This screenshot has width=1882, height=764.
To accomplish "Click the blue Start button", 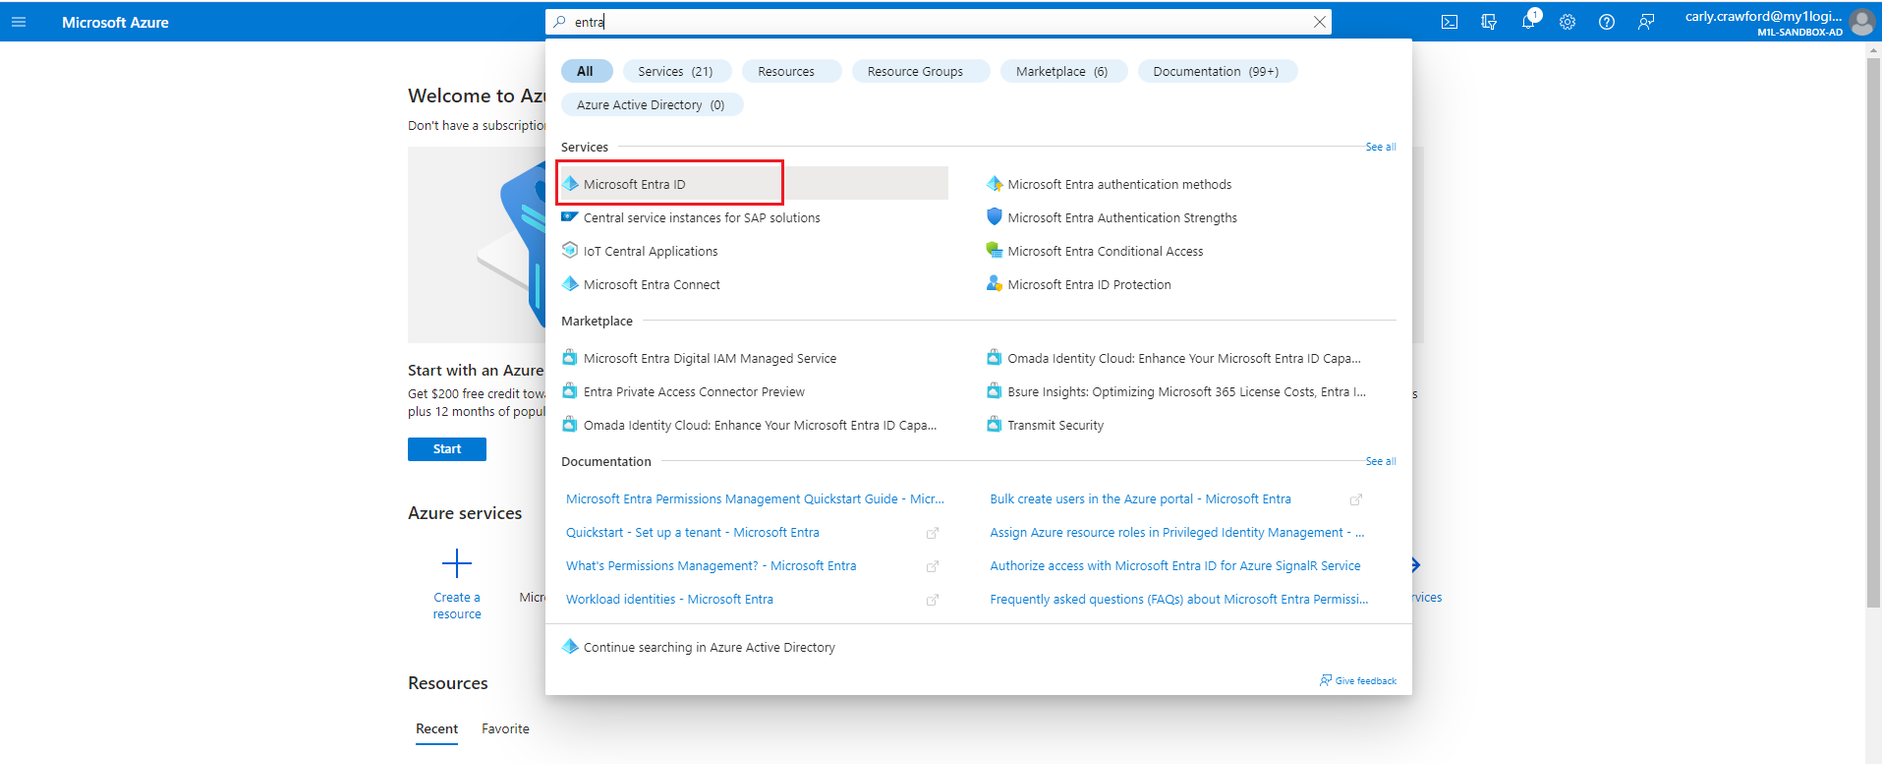I will pyautogui.click(x=447, y=449).
